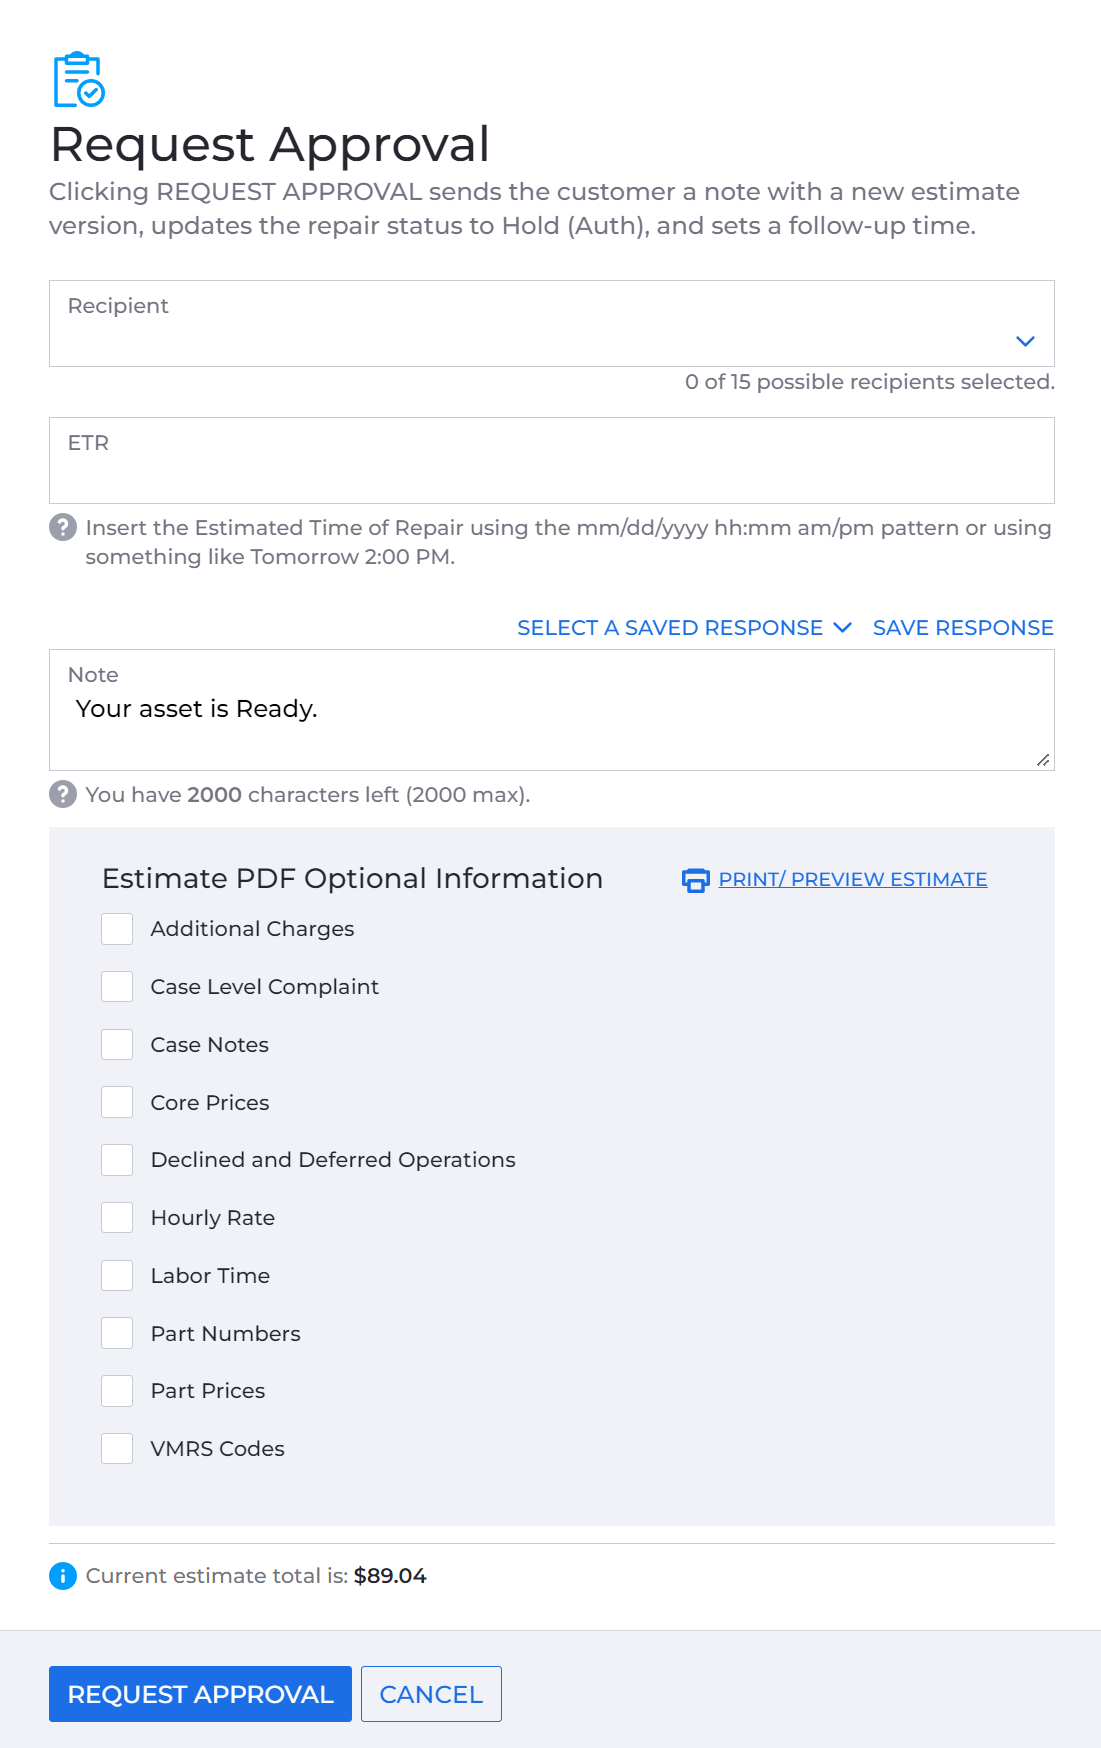Image resolution: width=1101 pixels, height=1748 pixels.
Task: Enable the VMRS Codes checkbox
Action: point(117,1449)
